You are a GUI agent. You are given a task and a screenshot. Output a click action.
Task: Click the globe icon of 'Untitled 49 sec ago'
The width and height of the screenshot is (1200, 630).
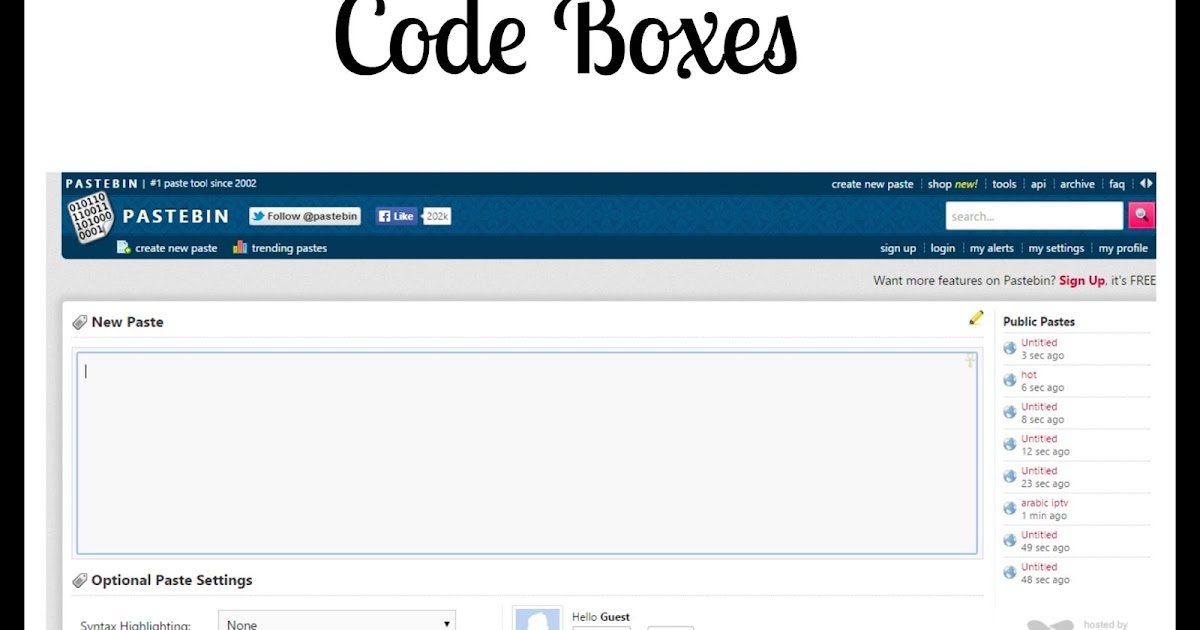click(x=1010, y=540)
